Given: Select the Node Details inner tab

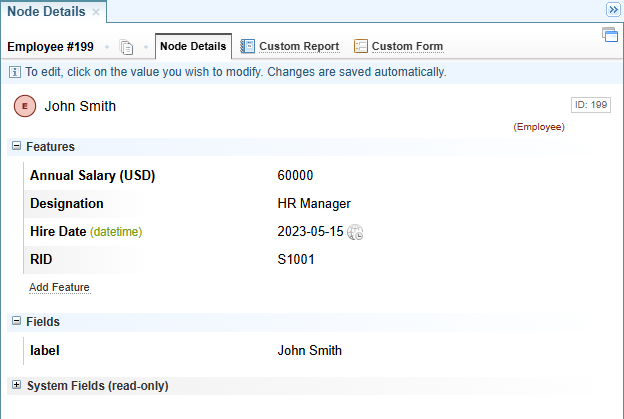Looking at the screenshot, I should point(193,46).
